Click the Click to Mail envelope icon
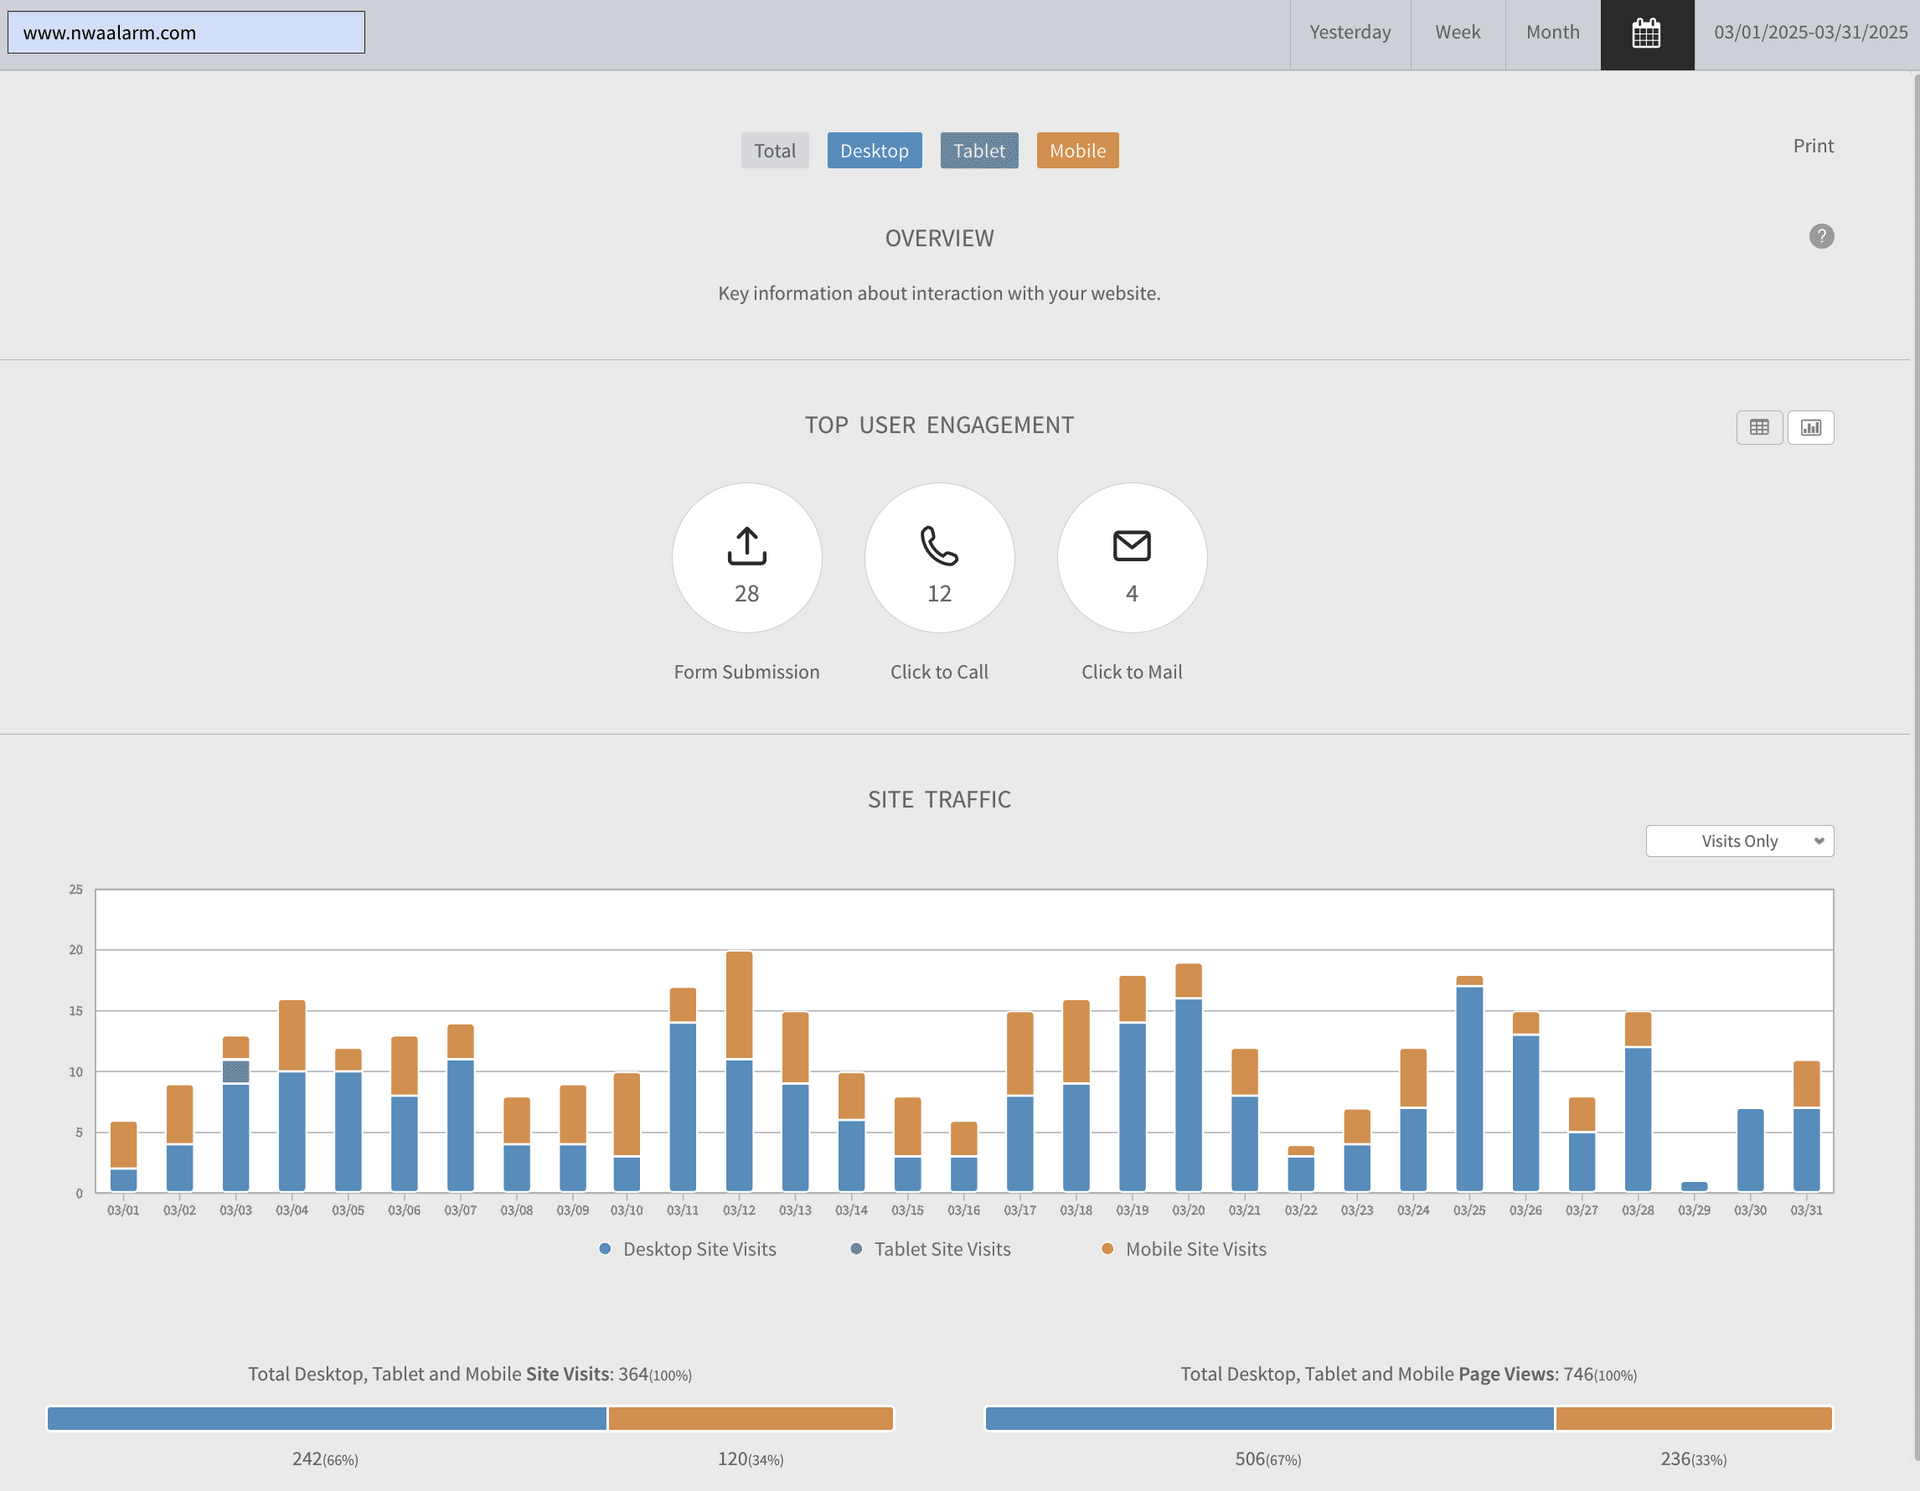 pyautogui.click(x=1131, y=546)
